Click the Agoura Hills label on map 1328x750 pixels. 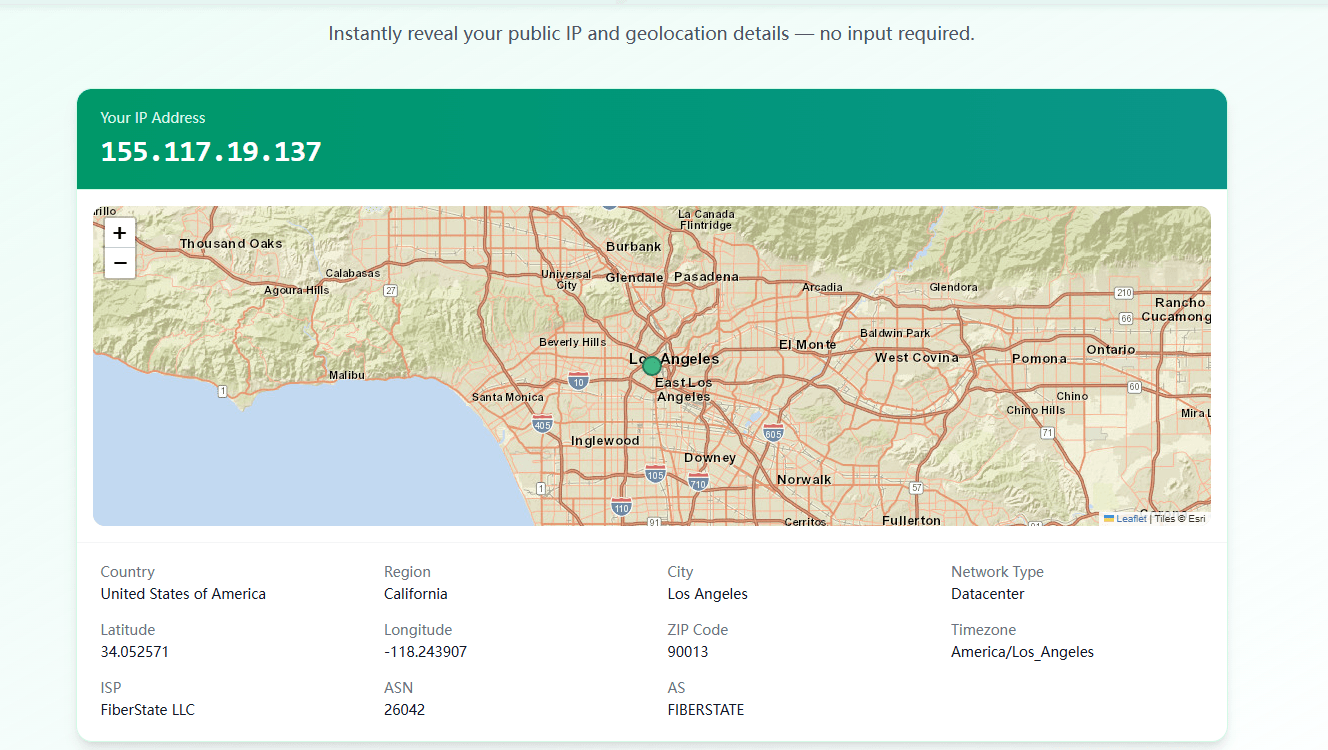pos(296,290)
